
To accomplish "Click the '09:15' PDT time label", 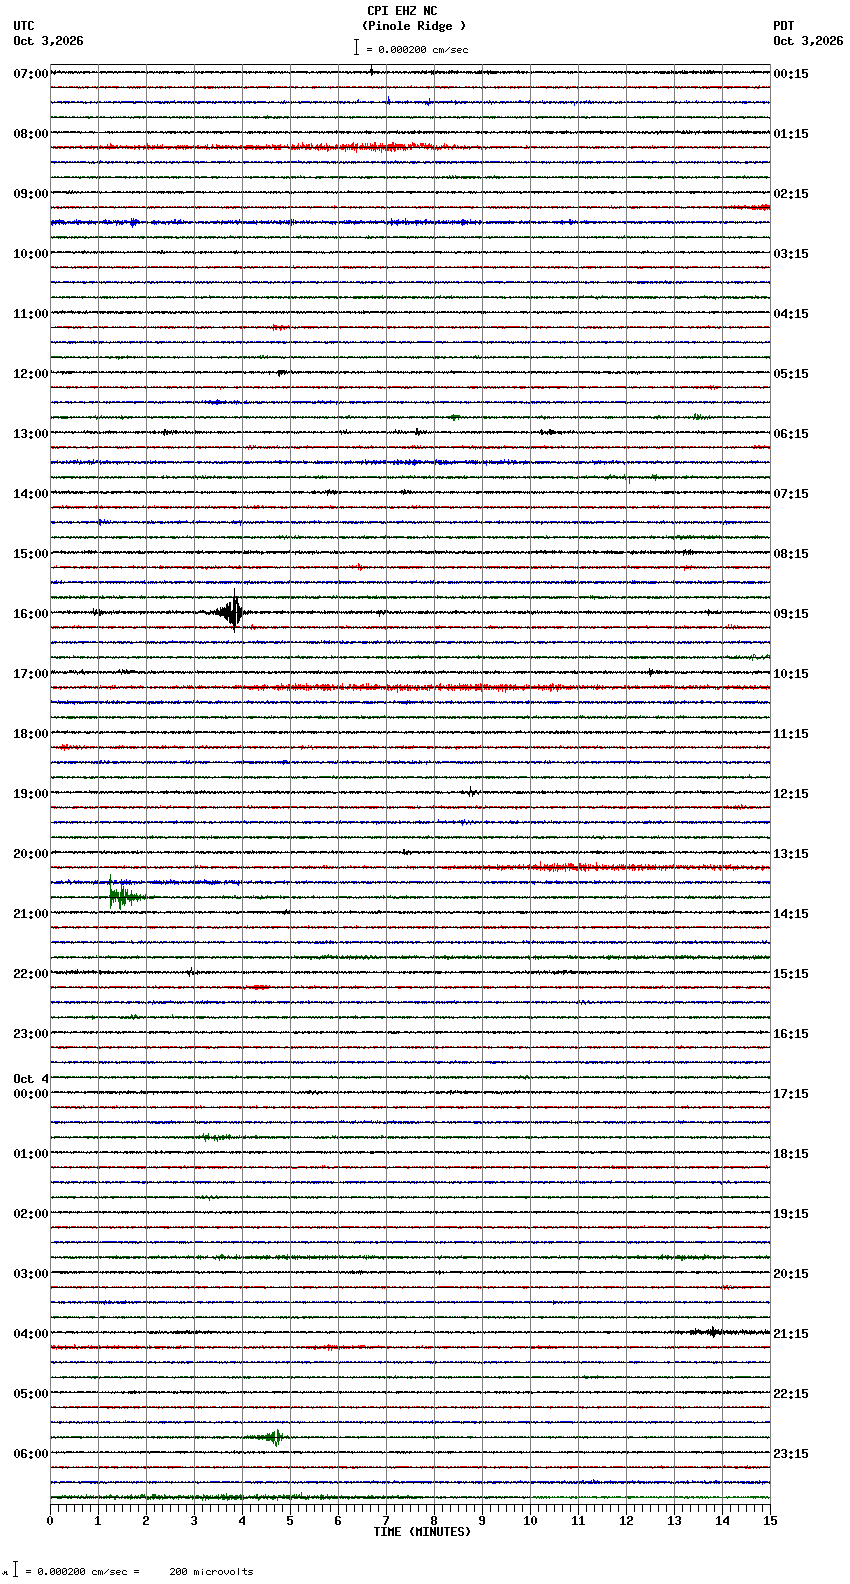I will click(x=791, y=614).
